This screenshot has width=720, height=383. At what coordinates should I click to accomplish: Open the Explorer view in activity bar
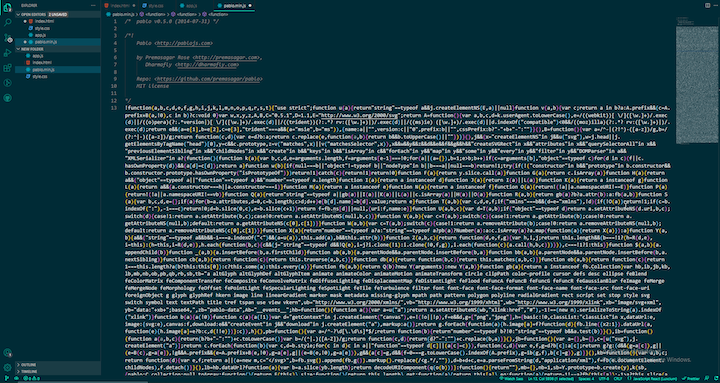(x=7, y=7)
